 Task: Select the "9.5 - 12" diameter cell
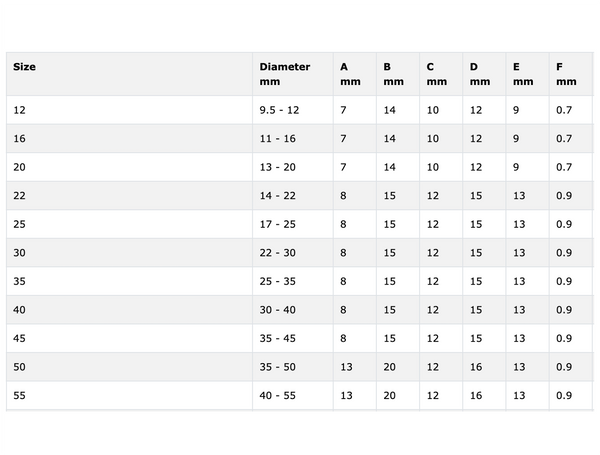pos(279,109)
